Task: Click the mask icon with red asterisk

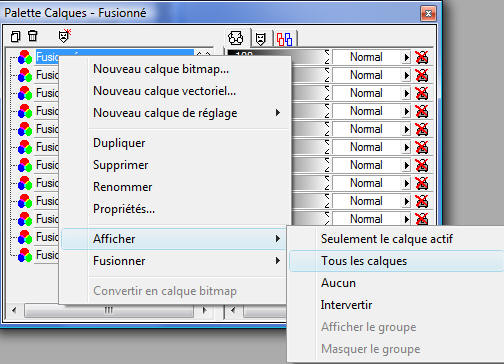Action: 64,36
